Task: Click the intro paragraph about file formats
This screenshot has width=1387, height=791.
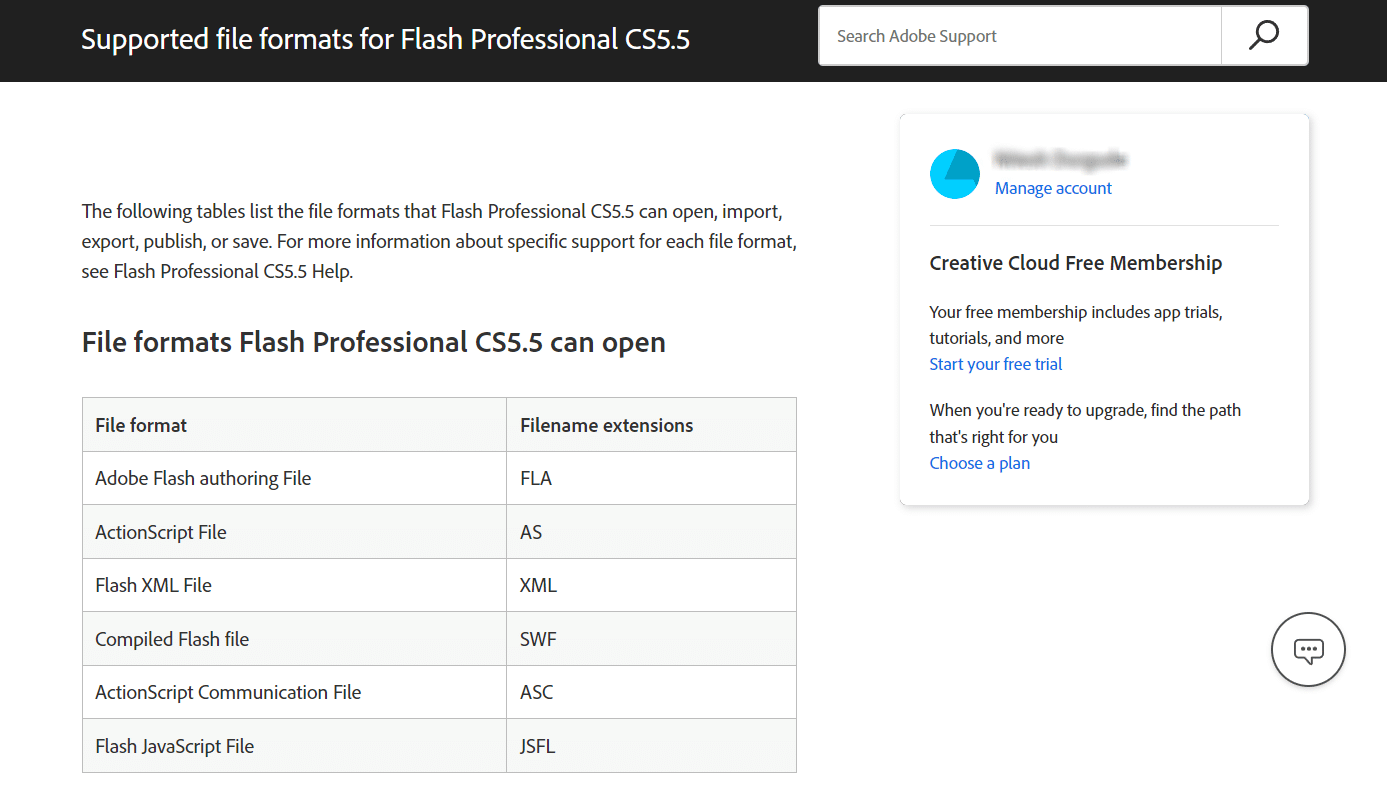Action: coord(439,241)
